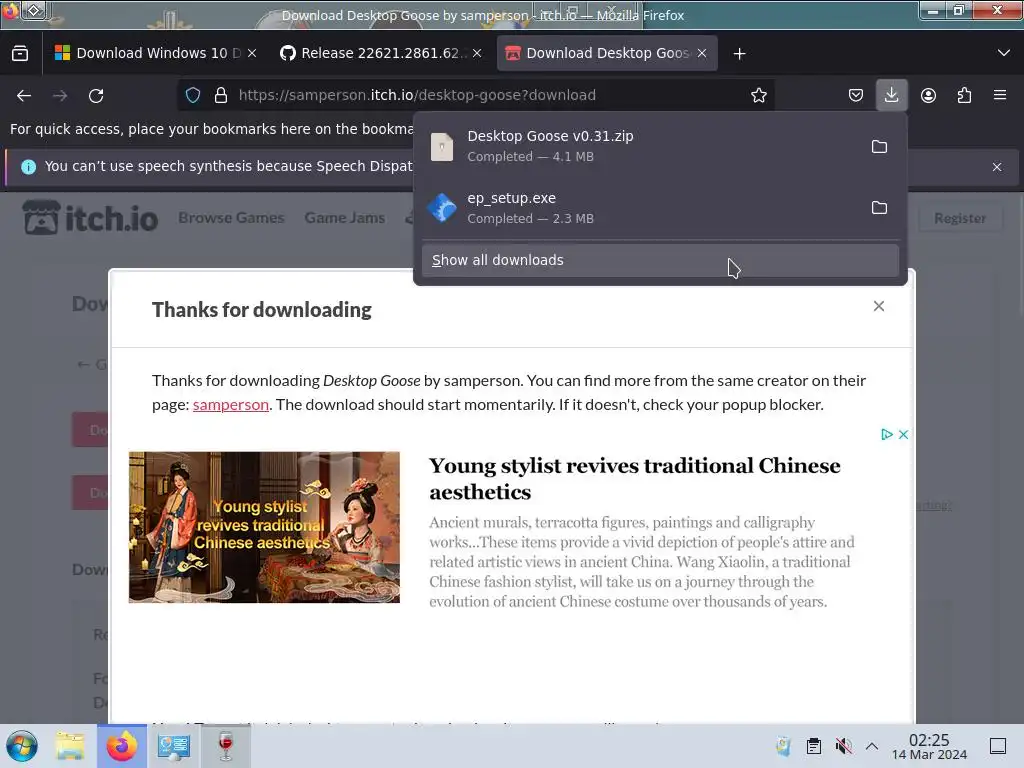
Task: Click the itch.io logo
Action: tap(91, 217)
